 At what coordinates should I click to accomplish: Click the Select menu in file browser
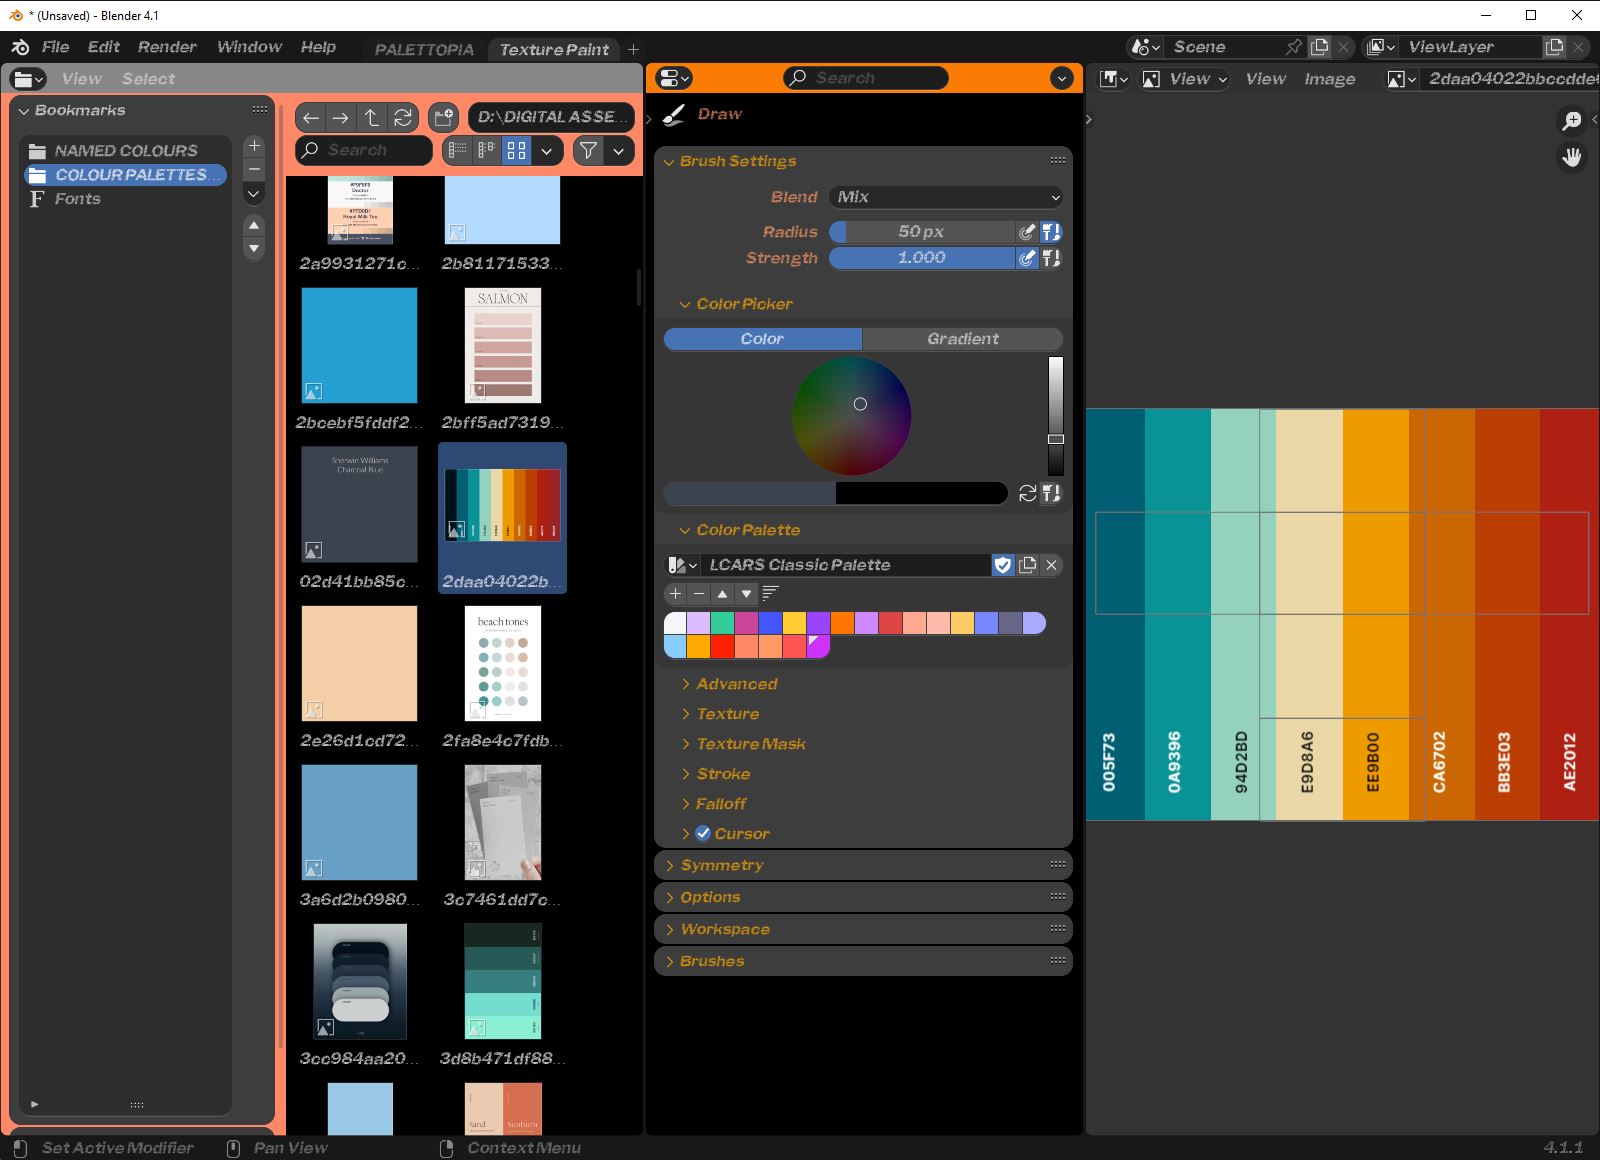tap(148, 79)
